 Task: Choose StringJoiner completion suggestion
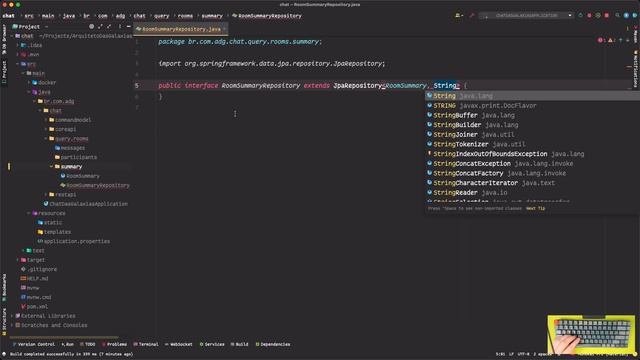[532, 135]
